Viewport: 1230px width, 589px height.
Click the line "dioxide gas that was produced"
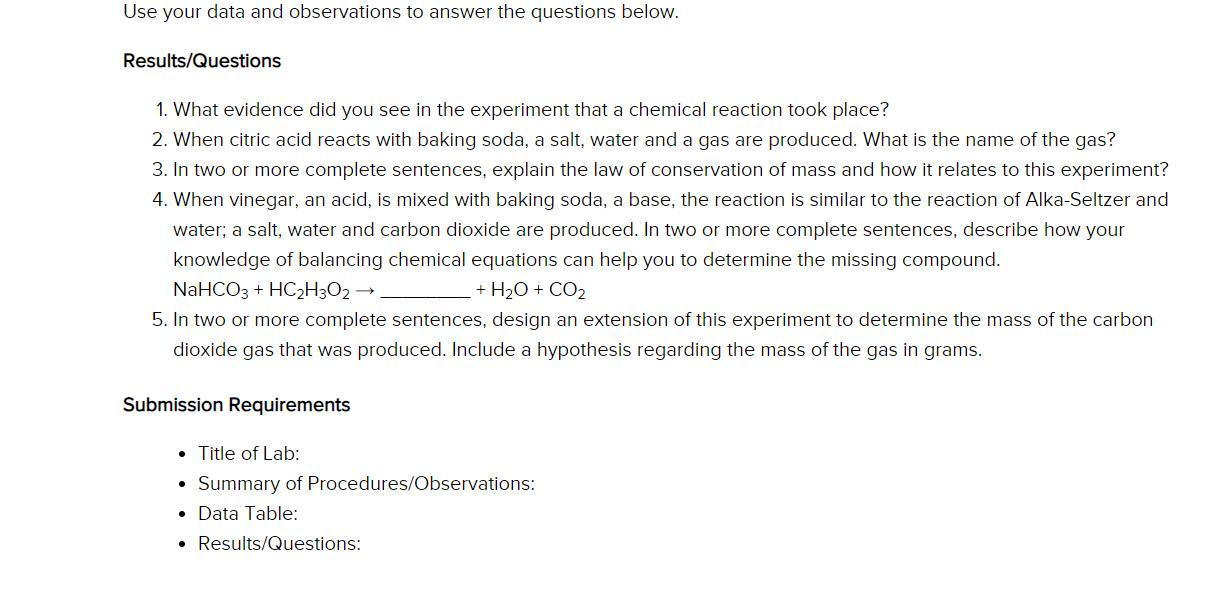click(x=577, y=350)
